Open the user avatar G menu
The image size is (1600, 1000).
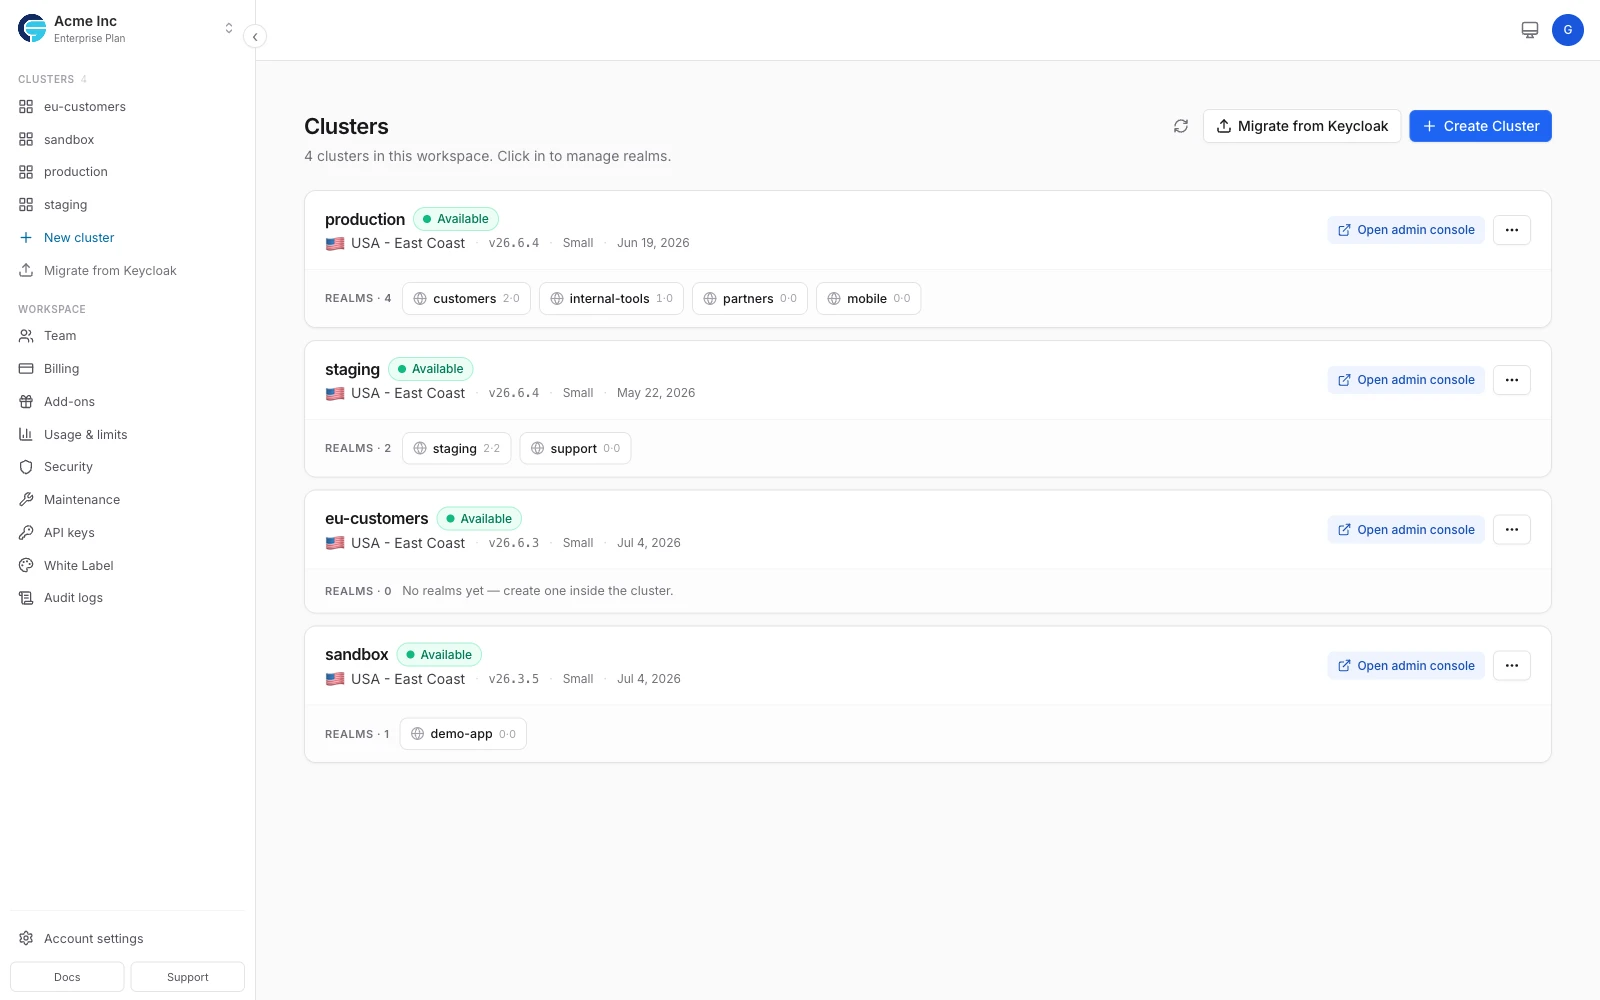[1568, 30]
